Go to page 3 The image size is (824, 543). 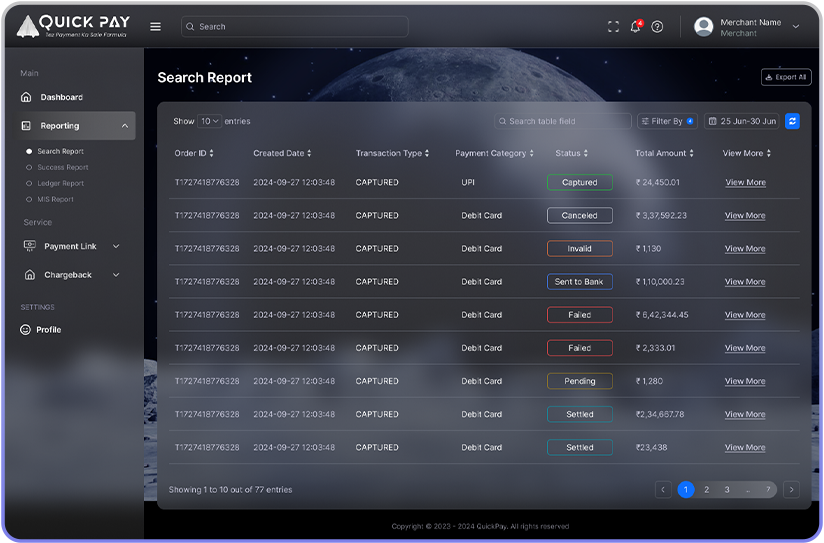727,490
